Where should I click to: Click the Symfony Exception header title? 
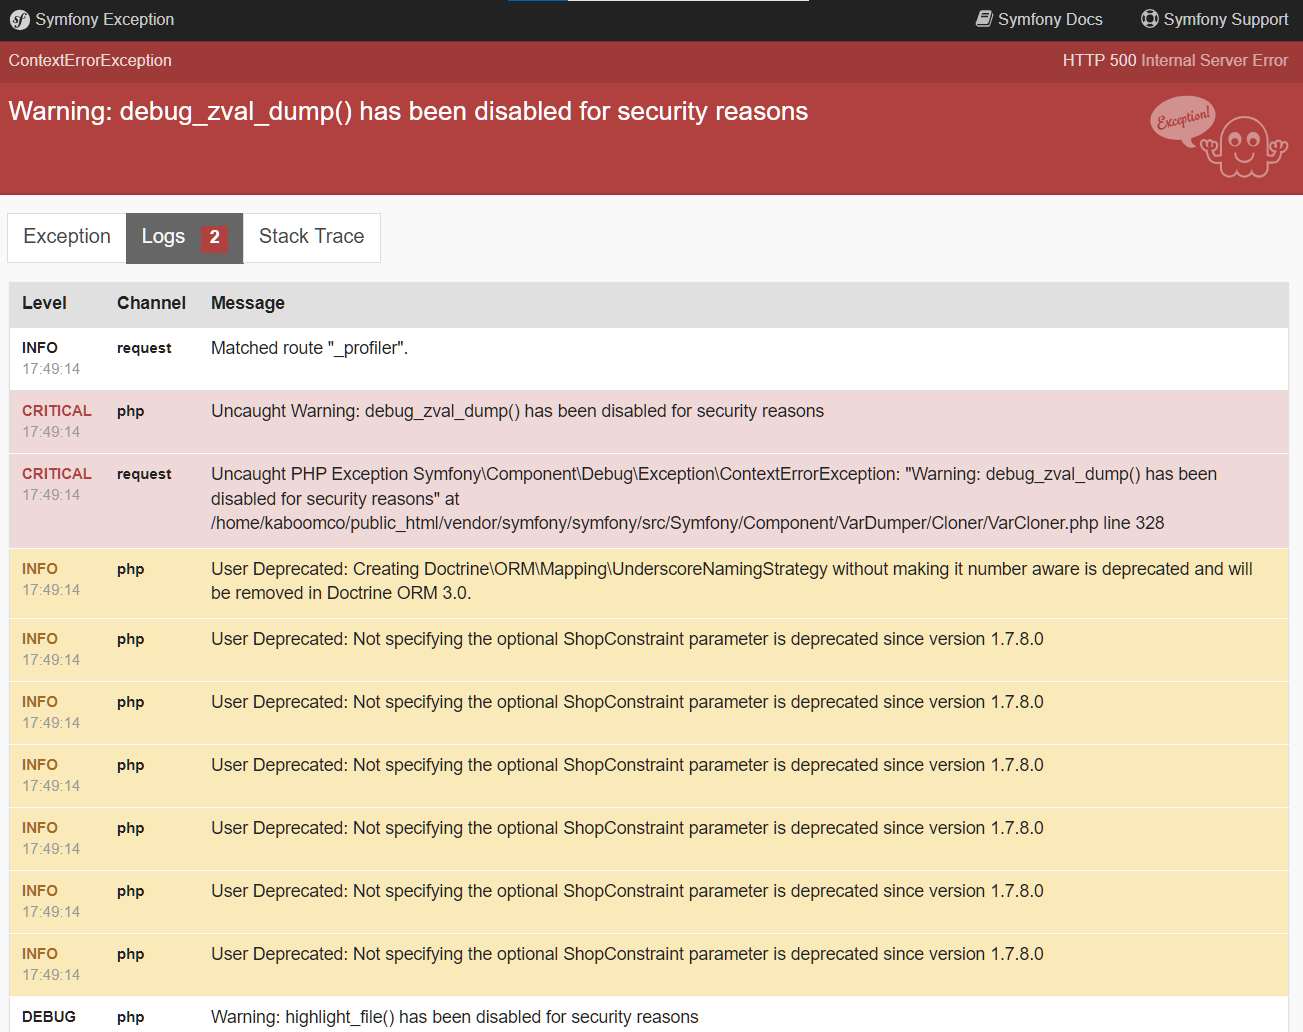point(104,19)
